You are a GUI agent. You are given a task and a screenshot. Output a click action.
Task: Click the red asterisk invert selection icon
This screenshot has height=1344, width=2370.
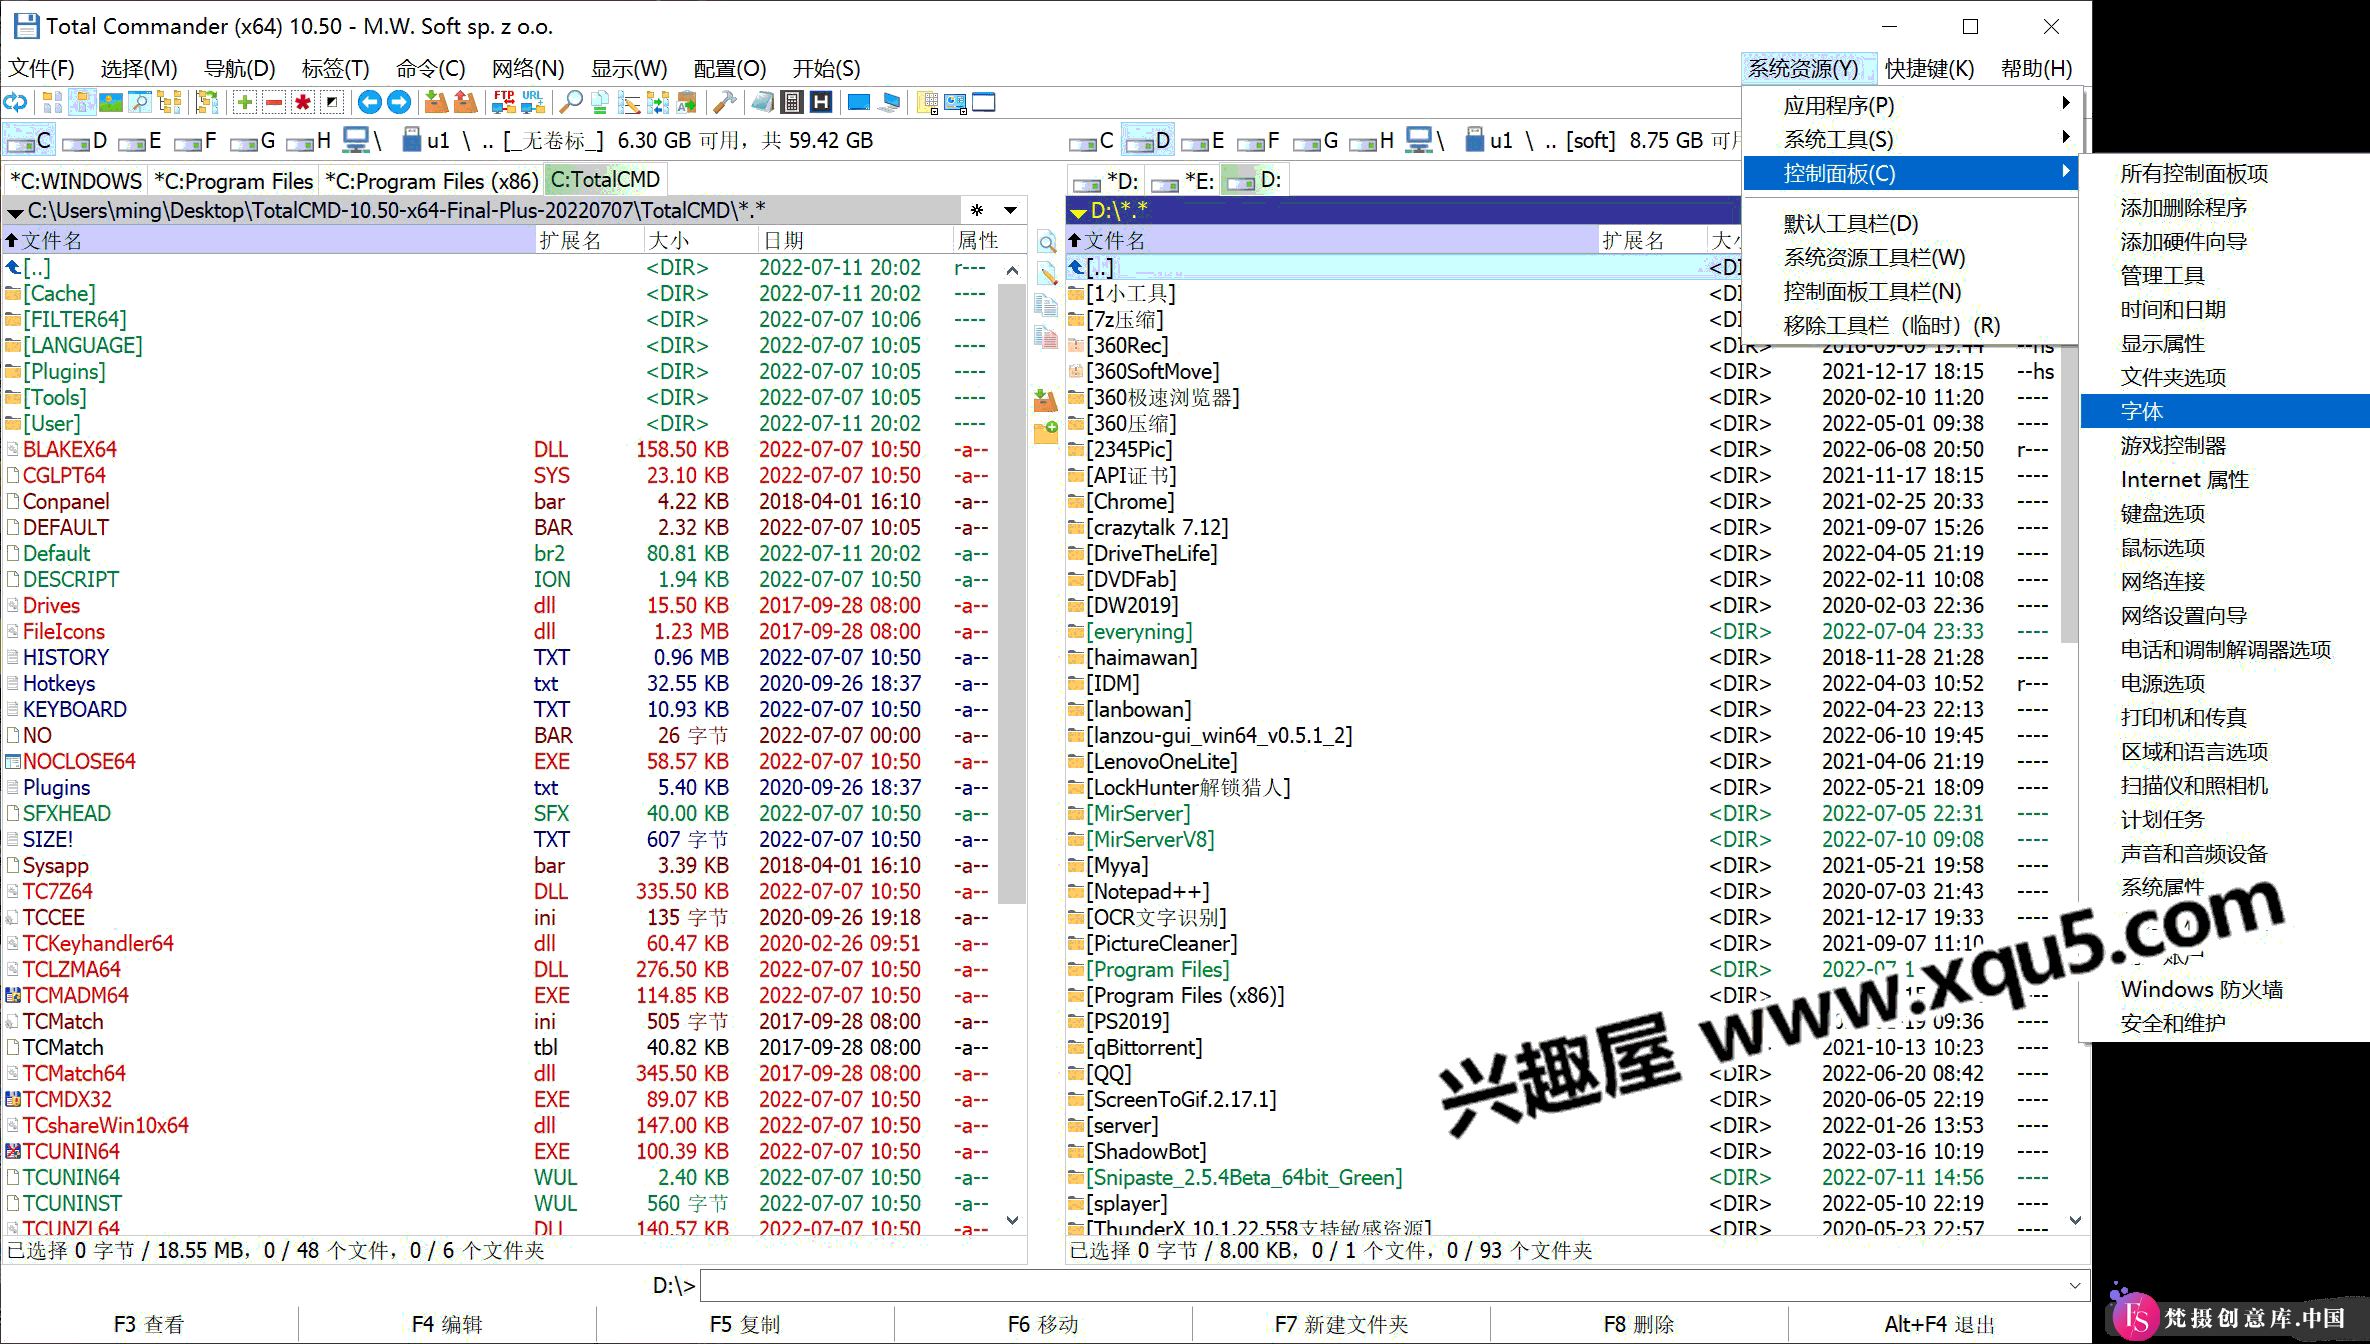[303, 102]
